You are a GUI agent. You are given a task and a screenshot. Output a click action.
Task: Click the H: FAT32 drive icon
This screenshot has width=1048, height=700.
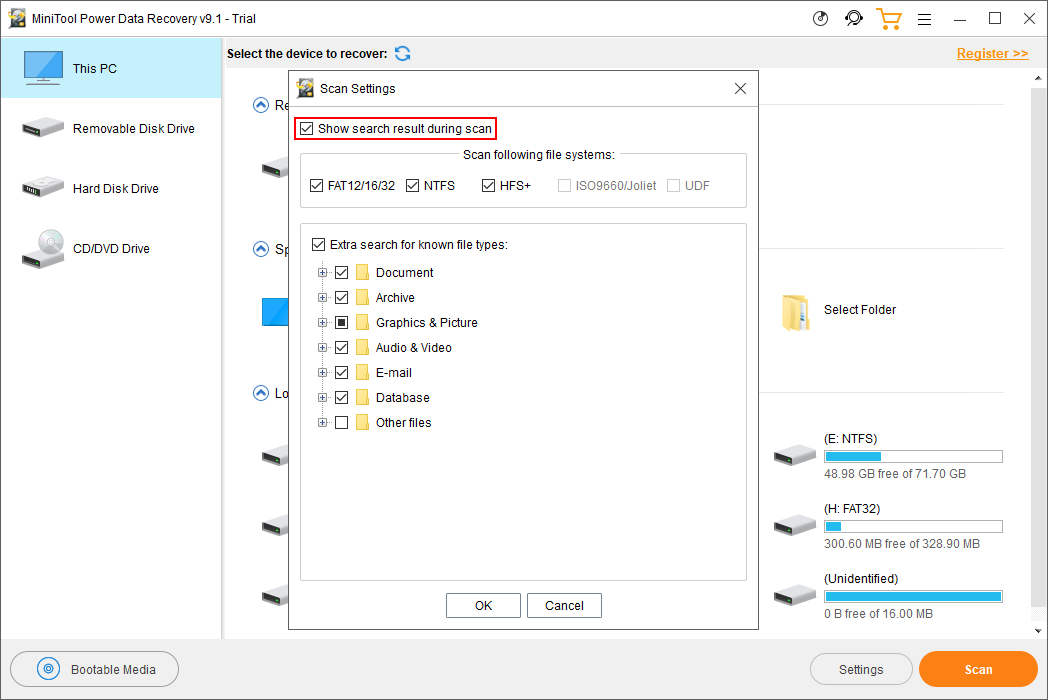coord(795,526)
